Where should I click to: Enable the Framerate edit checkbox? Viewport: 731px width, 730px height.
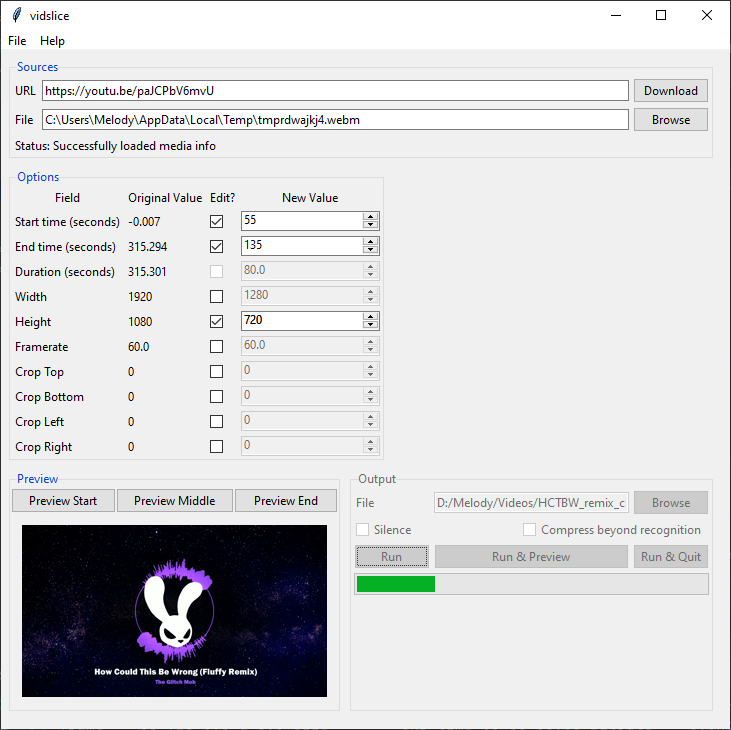tap(216, 347)
